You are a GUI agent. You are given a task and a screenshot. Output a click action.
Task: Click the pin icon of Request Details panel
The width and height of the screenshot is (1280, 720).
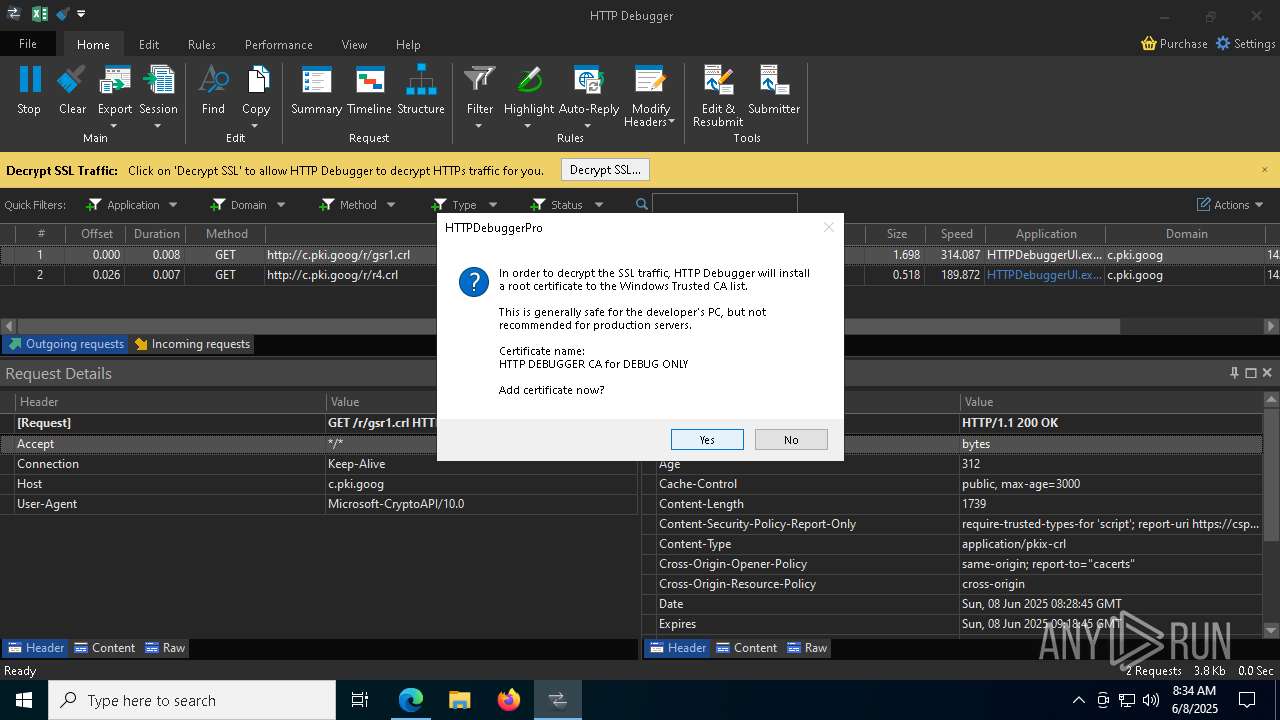(x=1235, y=373)
